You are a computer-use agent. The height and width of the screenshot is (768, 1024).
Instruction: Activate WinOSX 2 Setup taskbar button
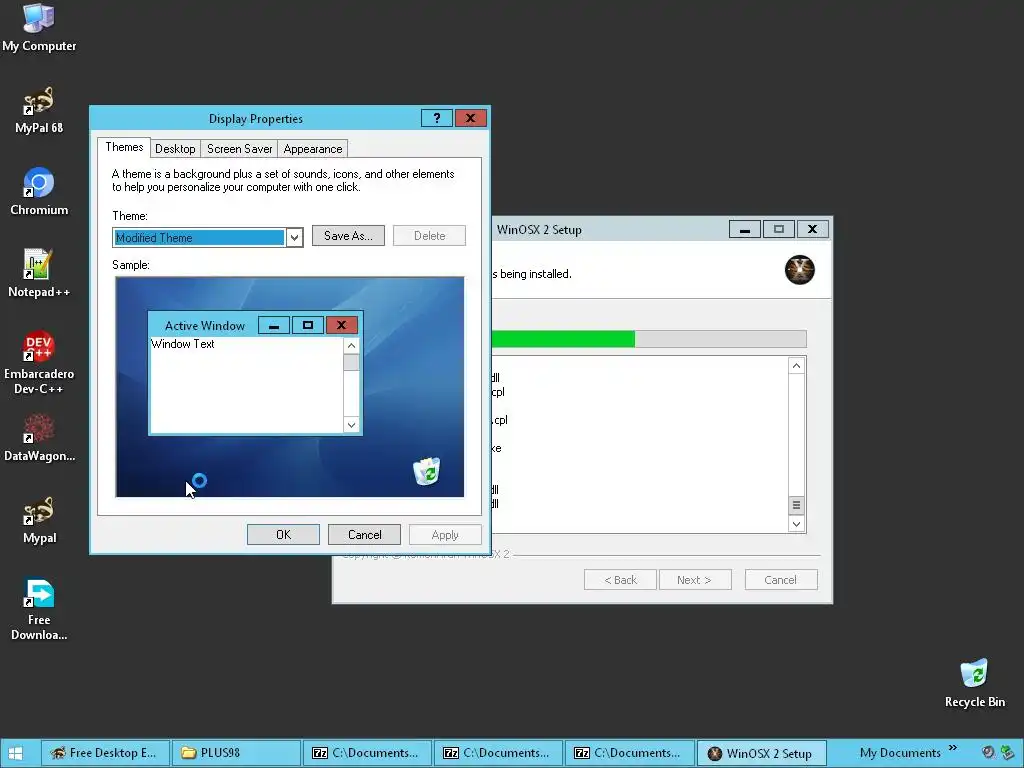[x=761, y=753]
